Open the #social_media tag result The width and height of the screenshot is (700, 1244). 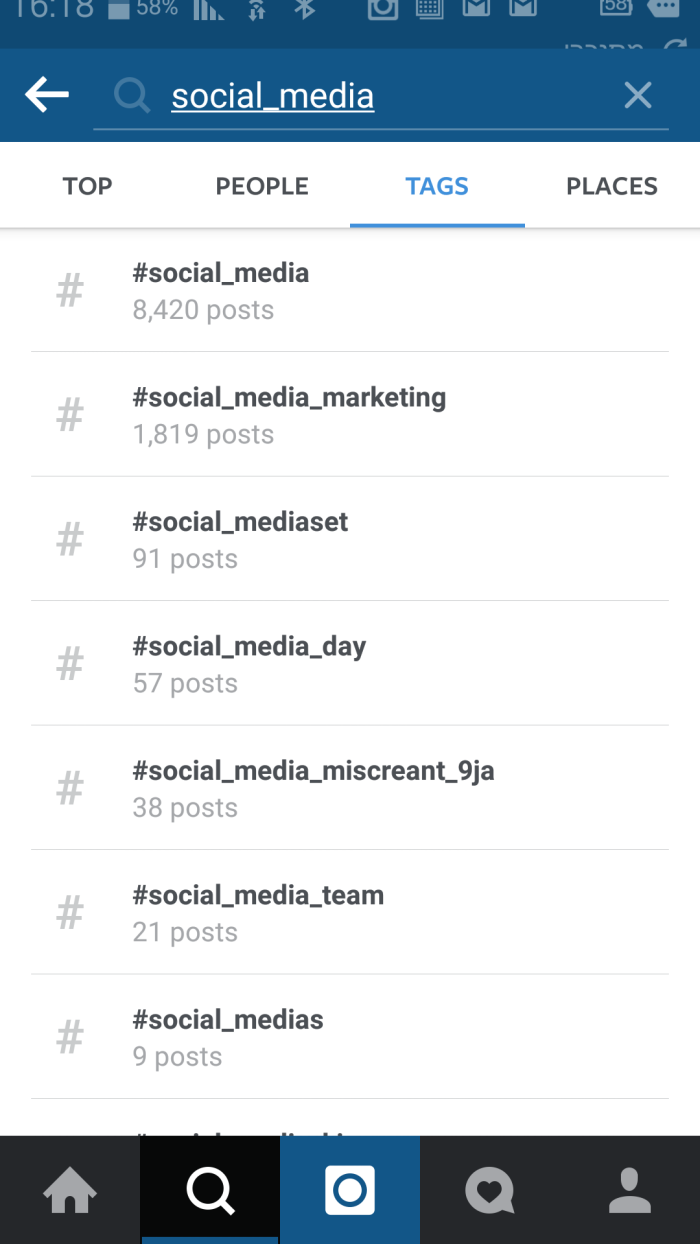(x=350, y=290)
